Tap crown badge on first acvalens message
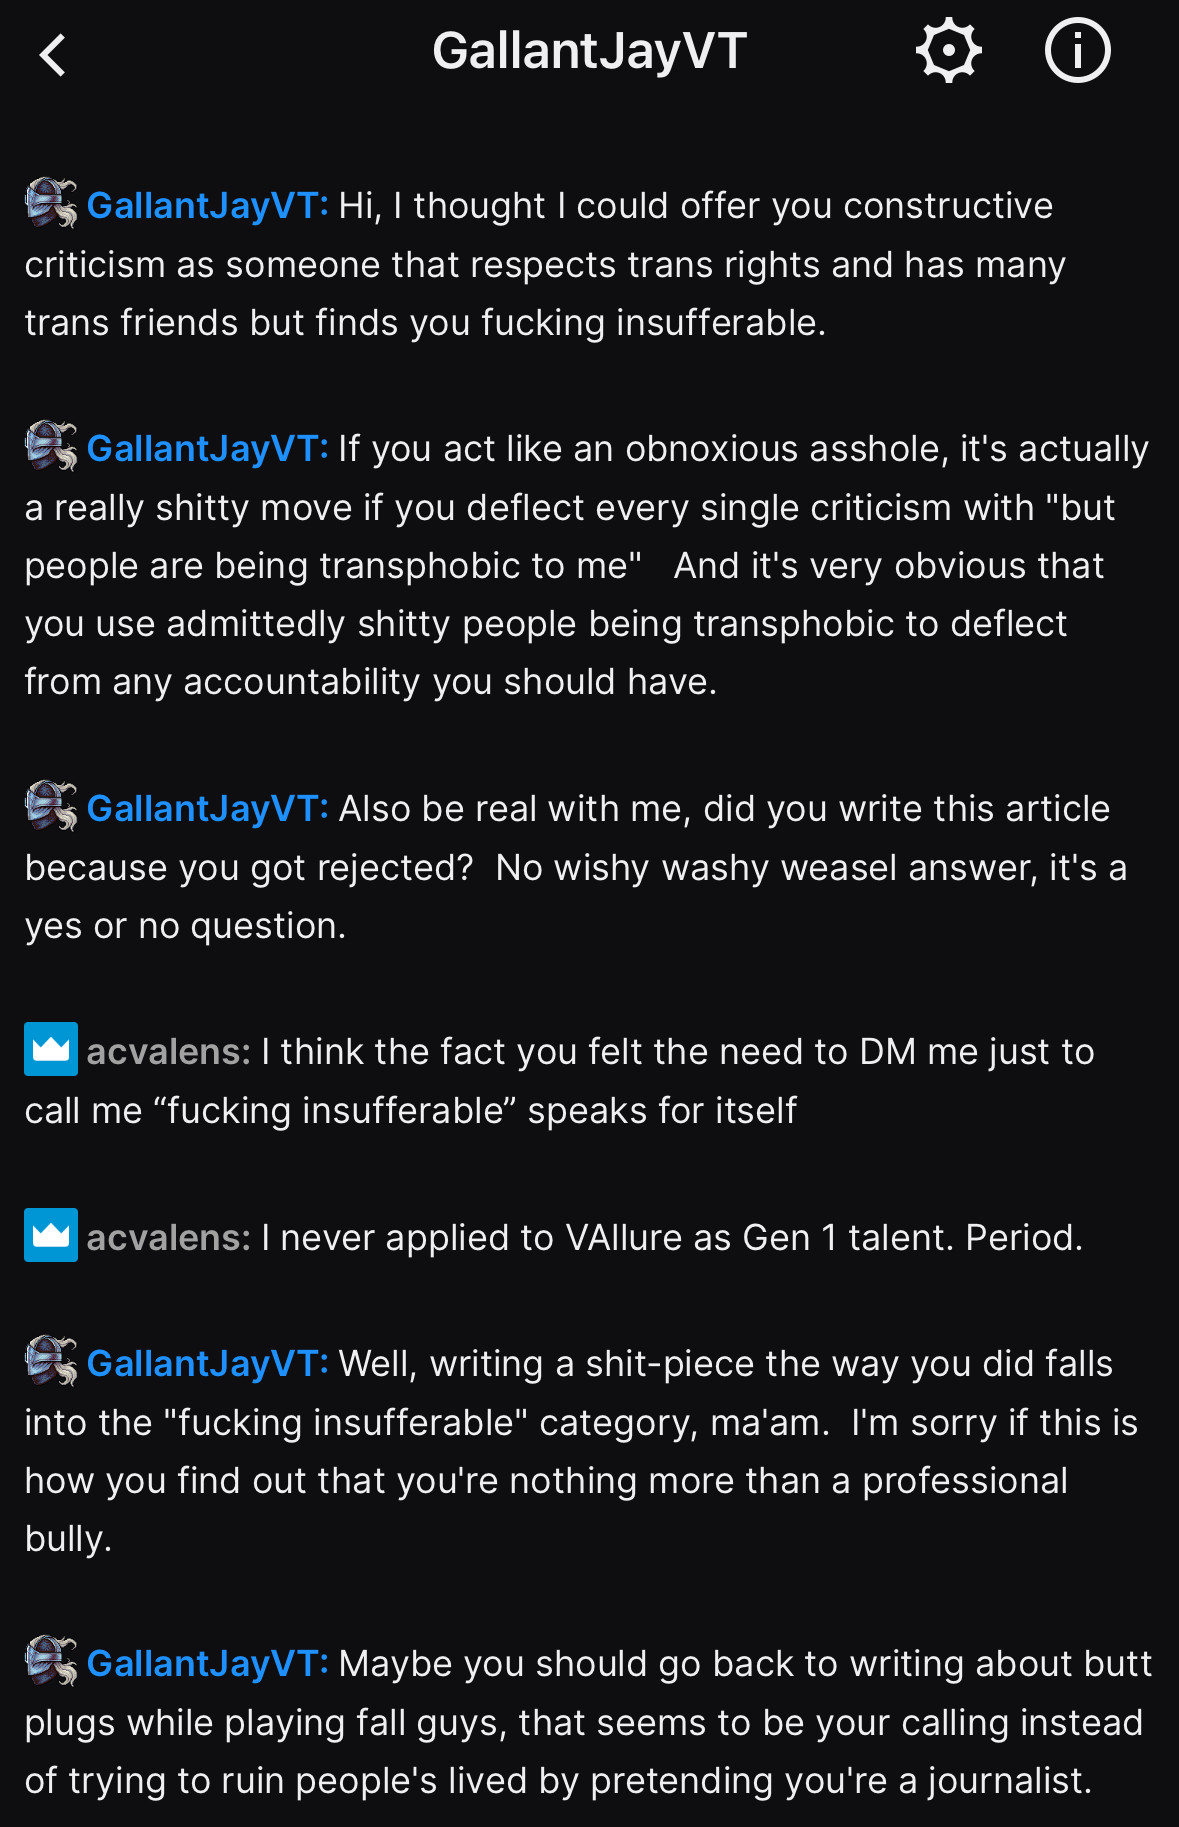 click(51, 1049)
